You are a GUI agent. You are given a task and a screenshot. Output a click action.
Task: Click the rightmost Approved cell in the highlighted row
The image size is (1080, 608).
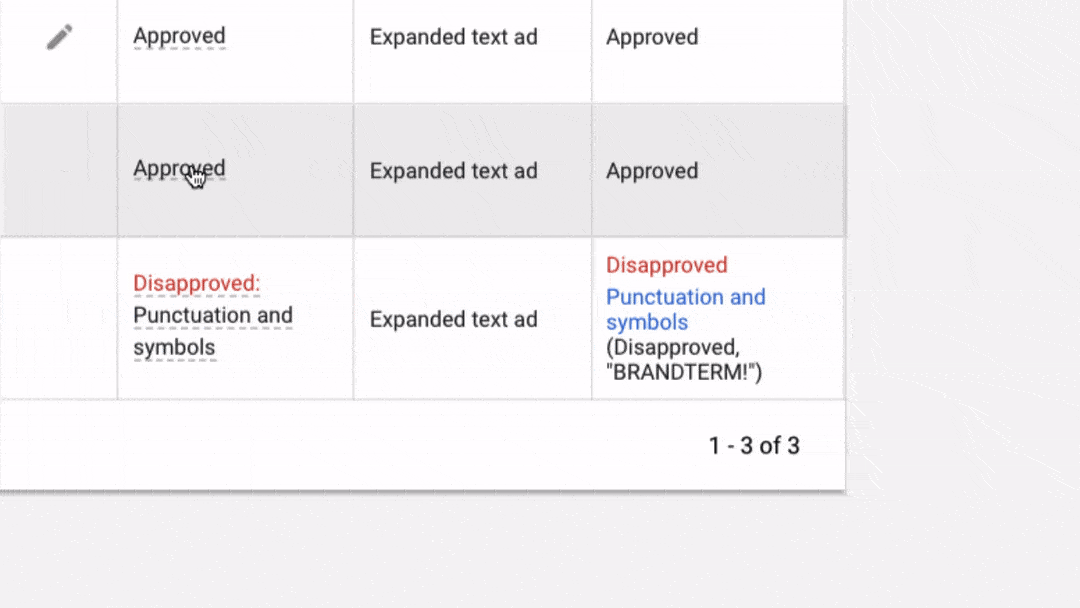(x=652, y=171)
